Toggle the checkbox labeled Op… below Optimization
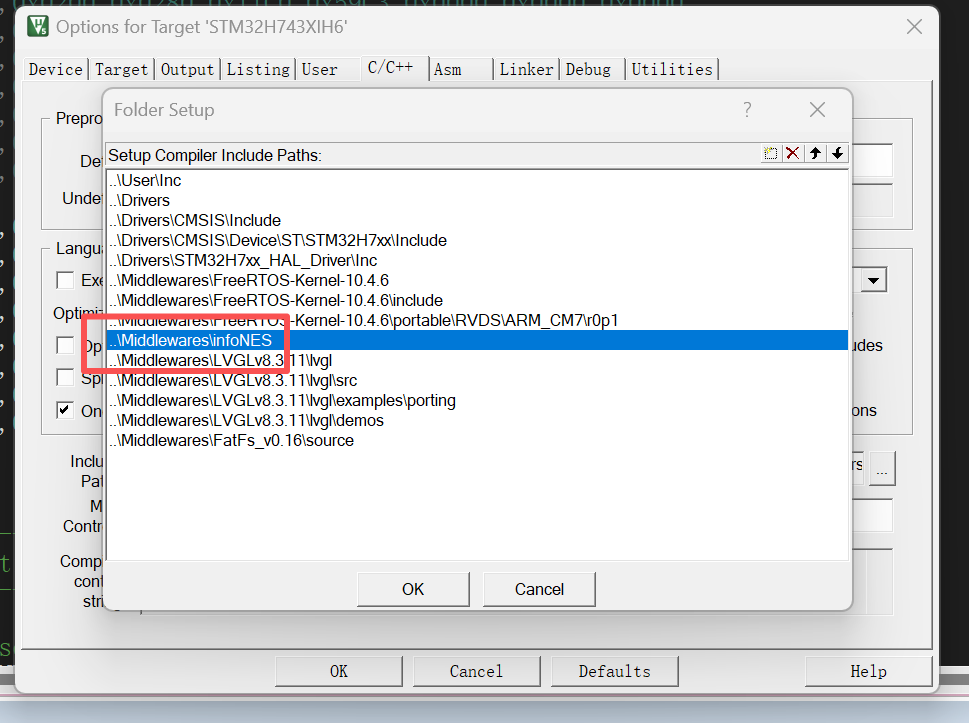969x723 pixels. (x=65, y=345)
